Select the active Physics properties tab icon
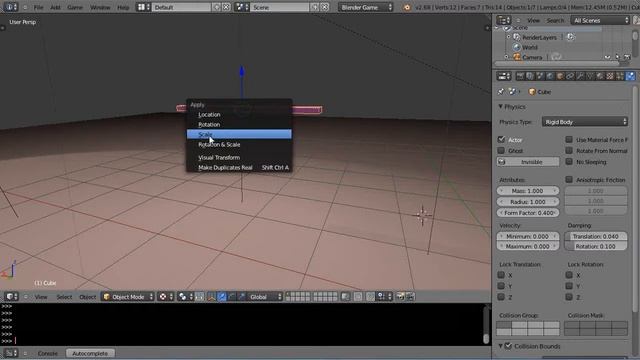 630,76
